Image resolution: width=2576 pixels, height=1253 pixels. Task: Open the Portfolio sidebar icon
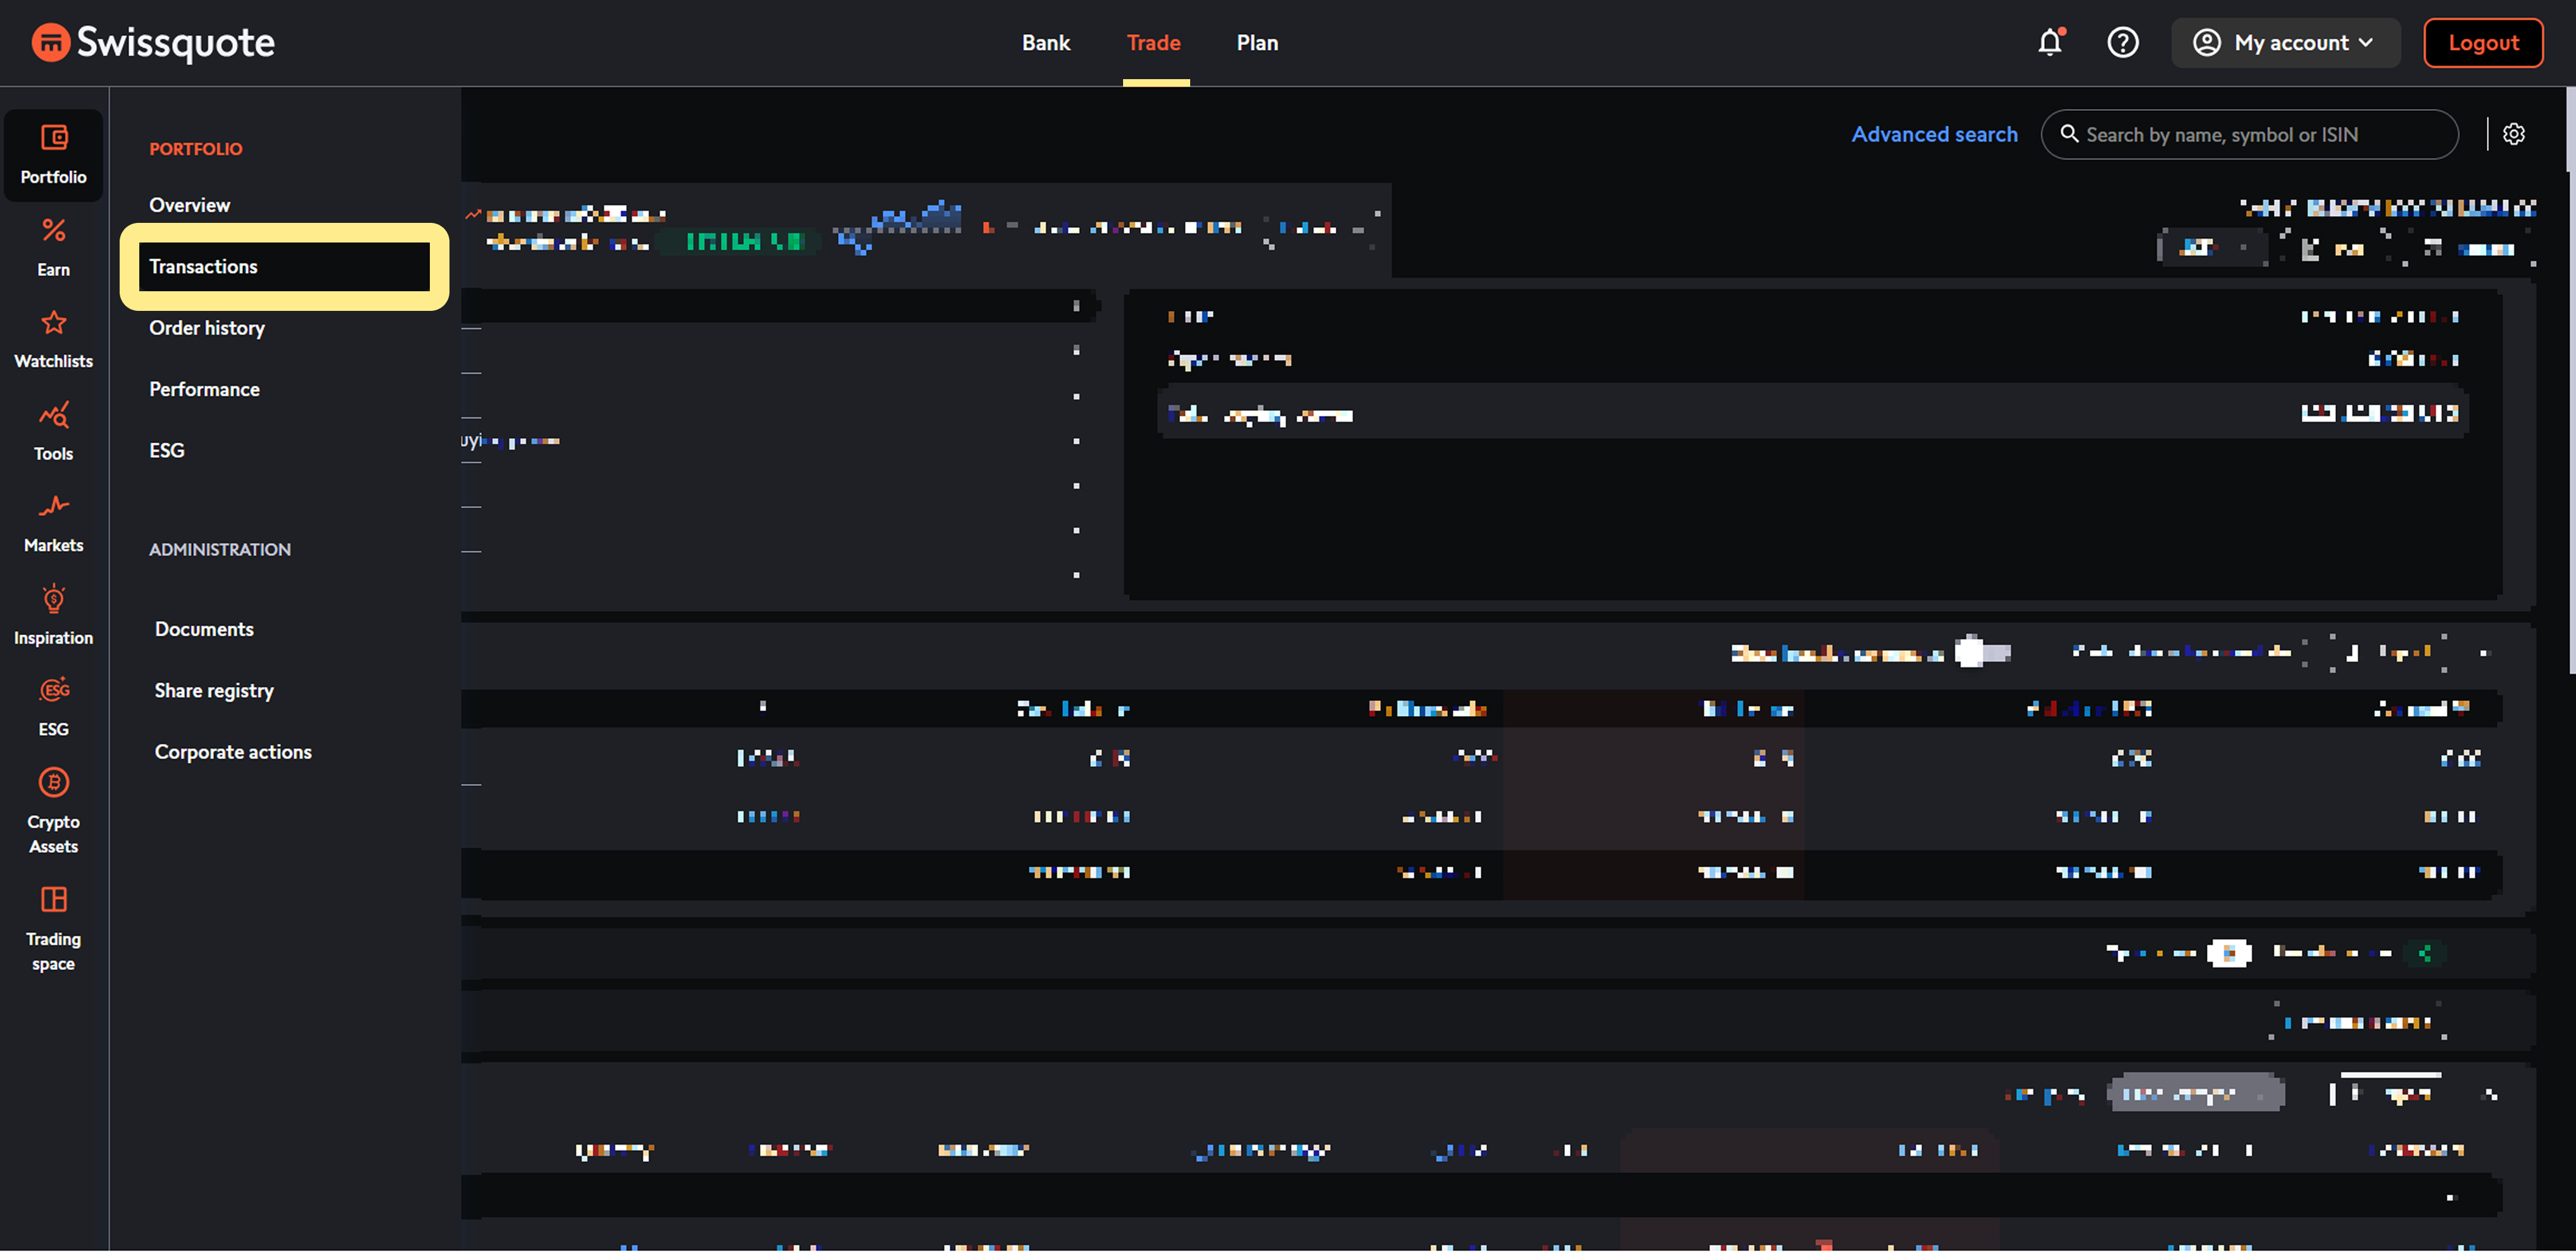click(x=53, y=154)
